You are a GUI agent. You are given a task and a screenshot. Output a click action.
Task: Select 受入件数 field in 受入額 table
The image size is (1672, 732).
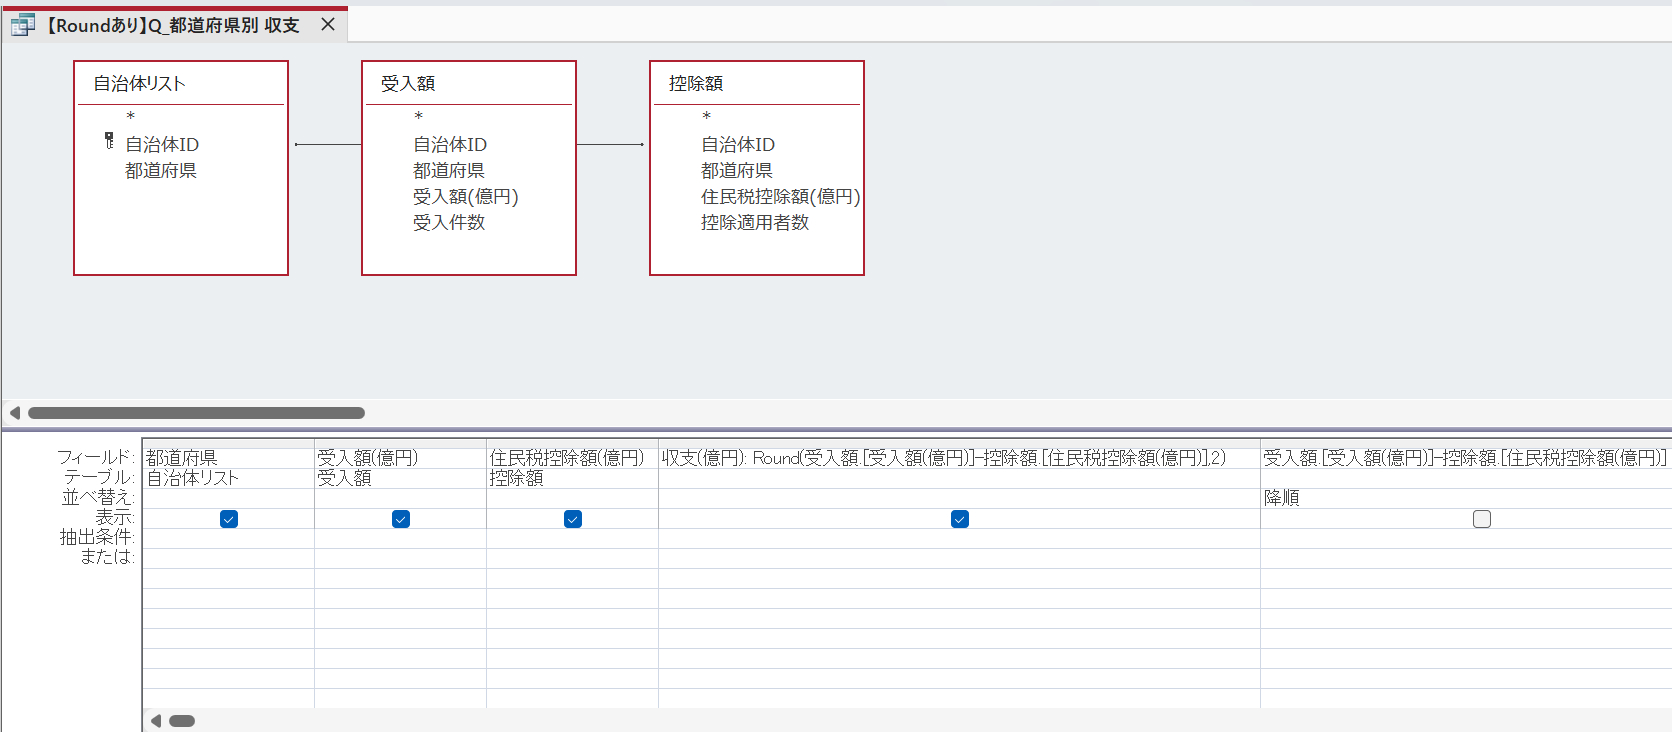tap(449, 223)
